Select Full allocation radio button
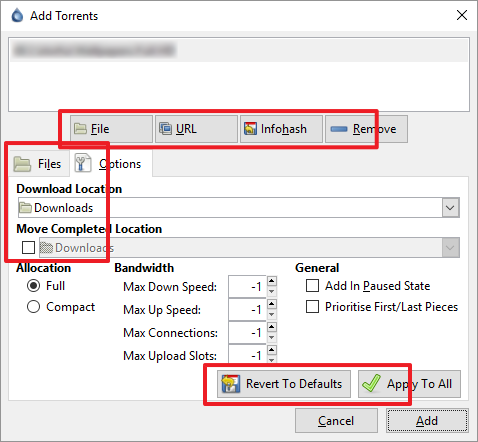Viewport: 478px width, 442px height. point(33,286)
